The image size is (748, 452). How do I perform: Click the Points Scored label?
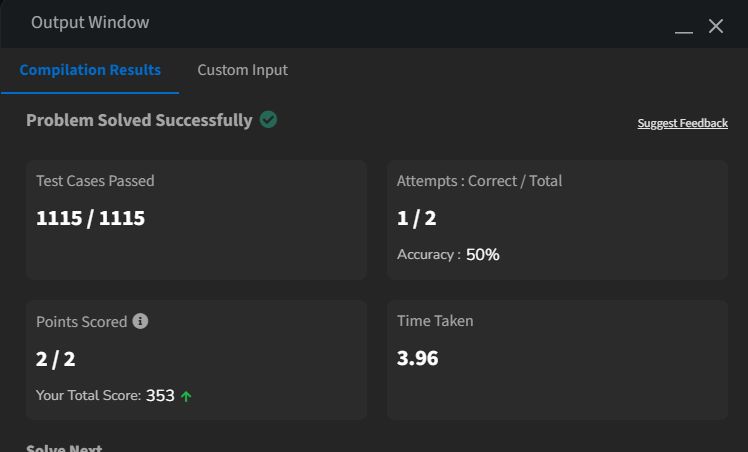click(x=82, y=321)
